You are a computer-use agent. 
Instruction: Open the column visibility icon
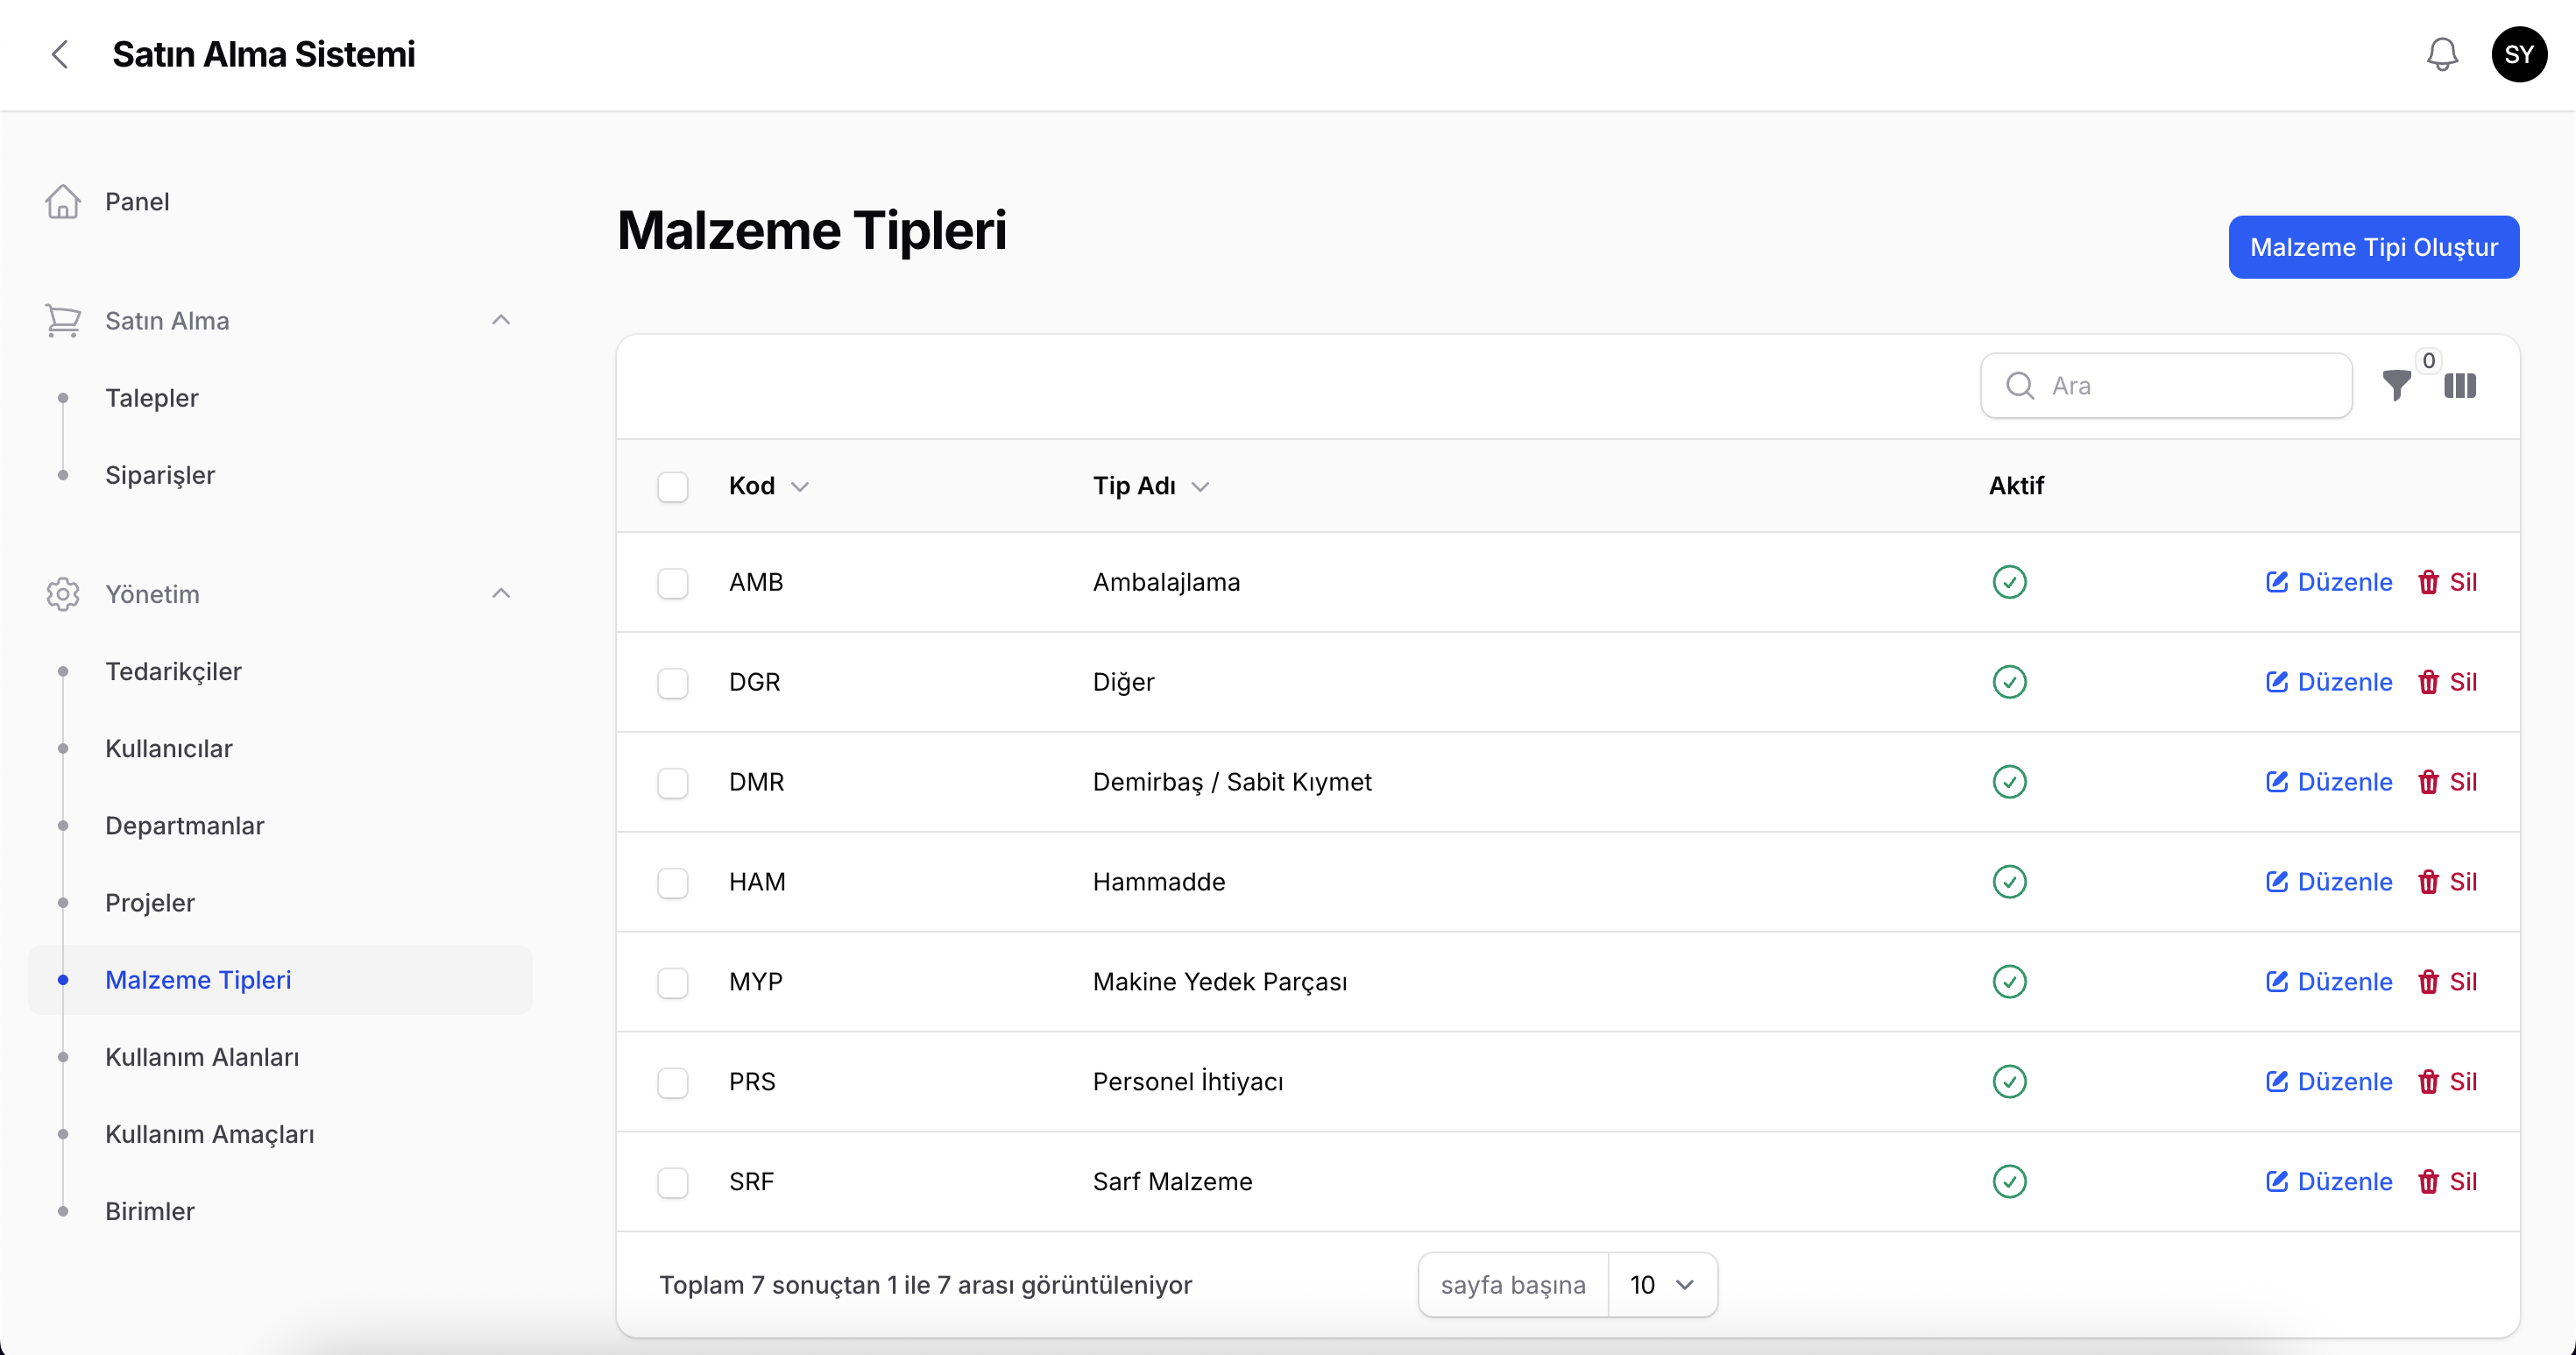pos(2461,386)
